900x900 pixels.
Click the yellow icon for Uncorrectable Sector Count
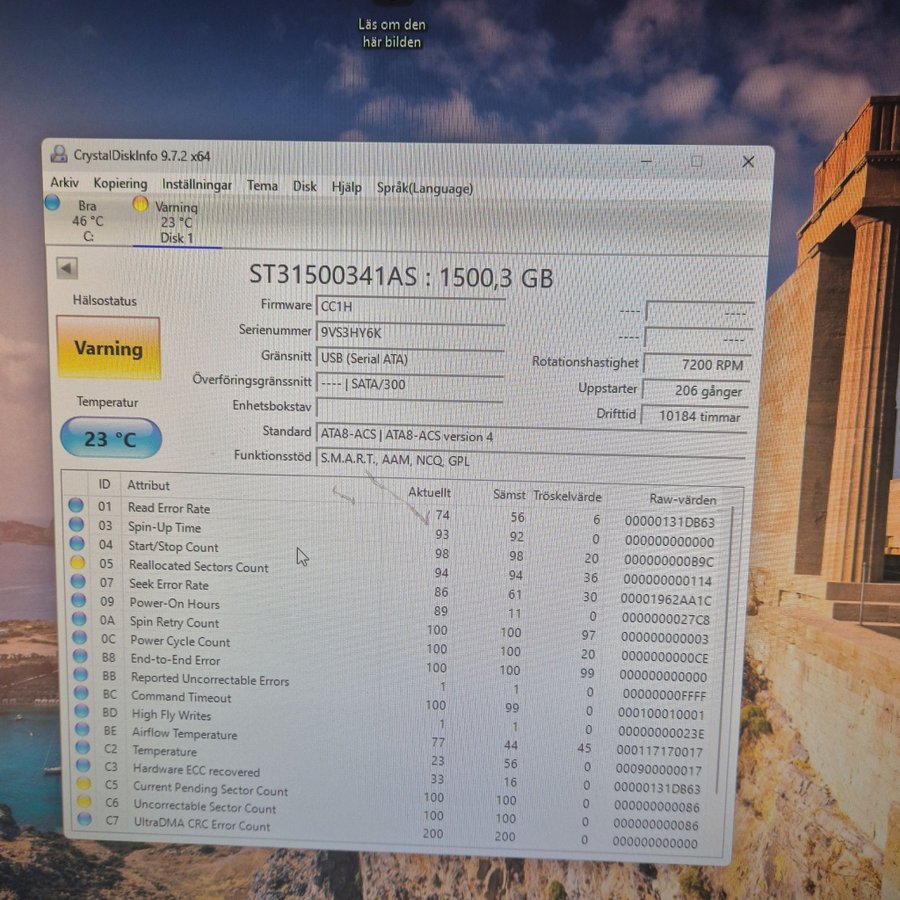tap(84, 801)
